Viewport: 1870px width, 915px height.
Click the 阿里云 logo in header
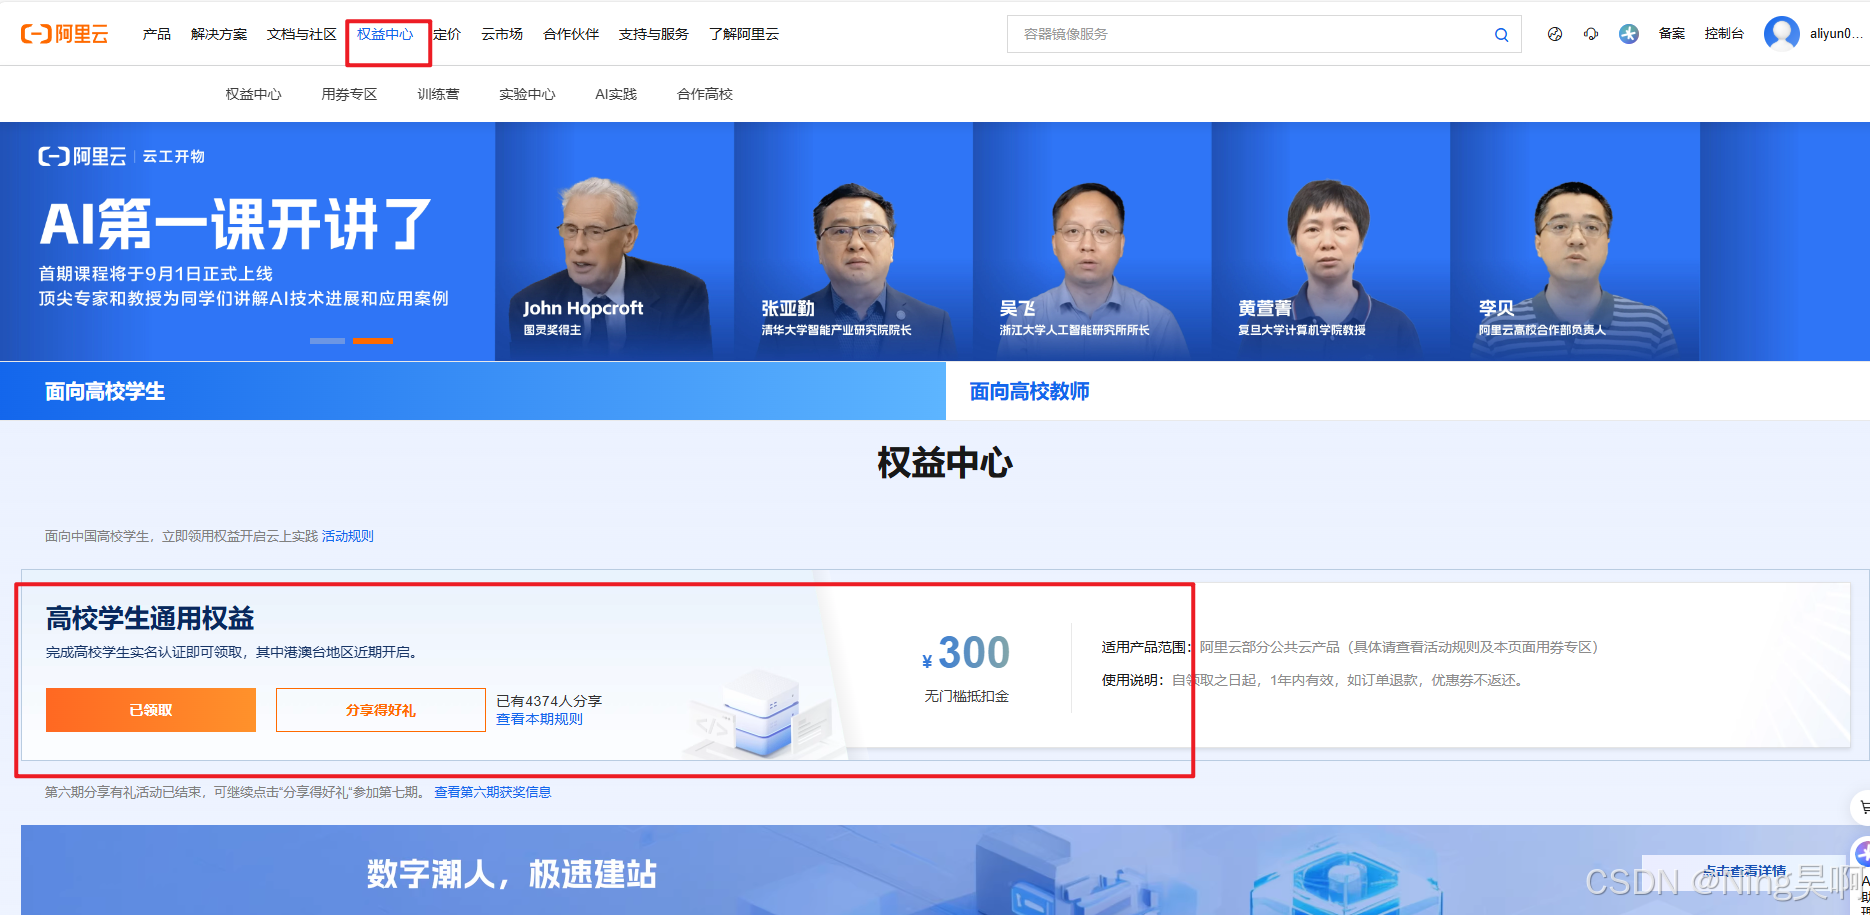pos(64,34)
